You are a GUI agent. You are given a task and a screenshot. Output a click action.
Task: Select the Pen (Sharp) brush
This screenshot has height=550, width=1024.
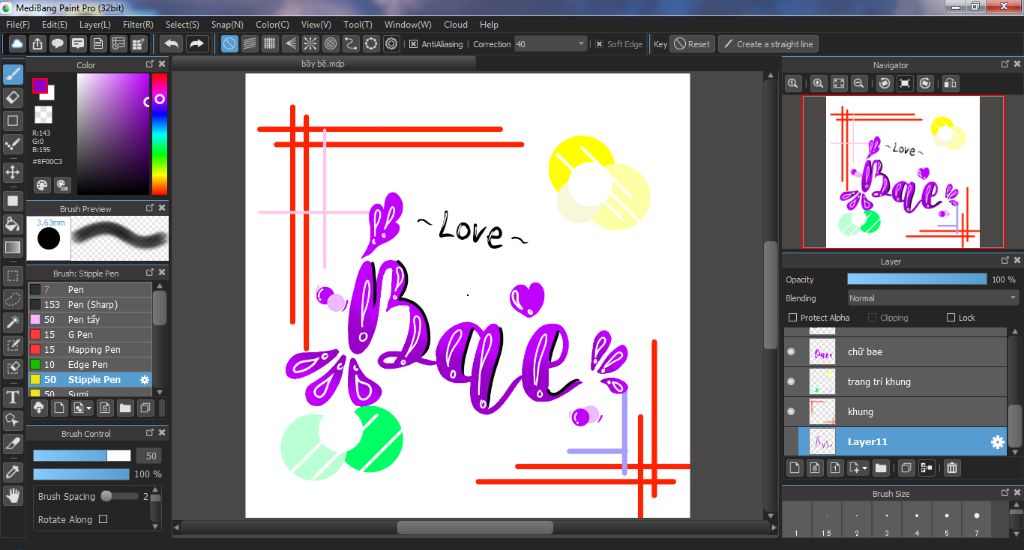pyautogui.click(x=90, y=304)
